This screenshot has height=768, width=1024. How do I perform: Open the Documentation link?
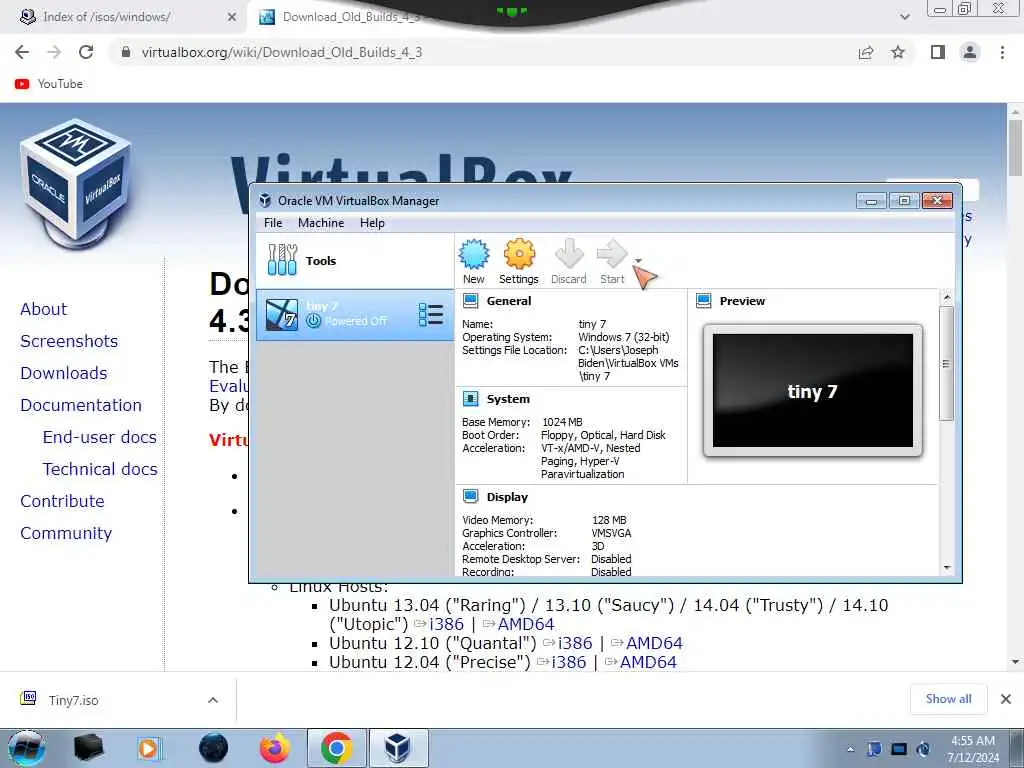click(80, 405)
